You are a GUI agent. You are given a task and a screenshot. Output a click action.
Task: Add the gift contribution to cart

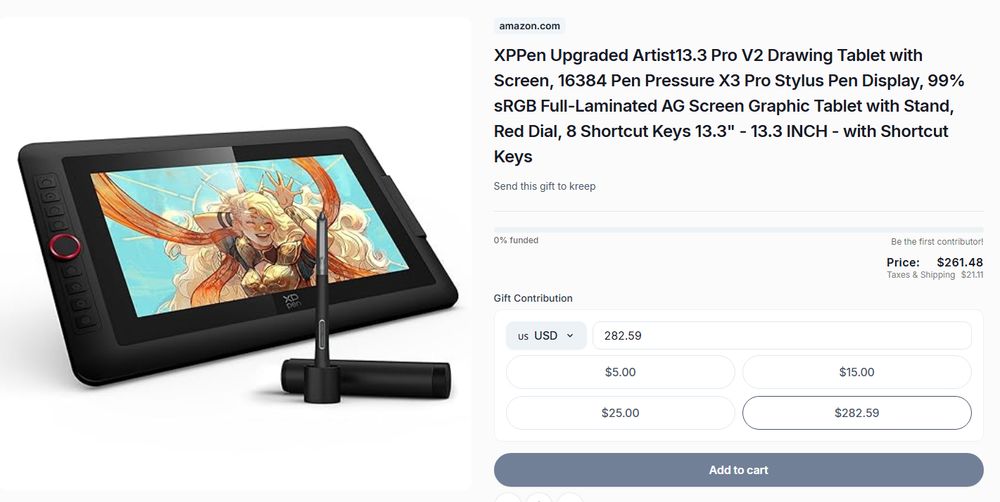[739, 470]
